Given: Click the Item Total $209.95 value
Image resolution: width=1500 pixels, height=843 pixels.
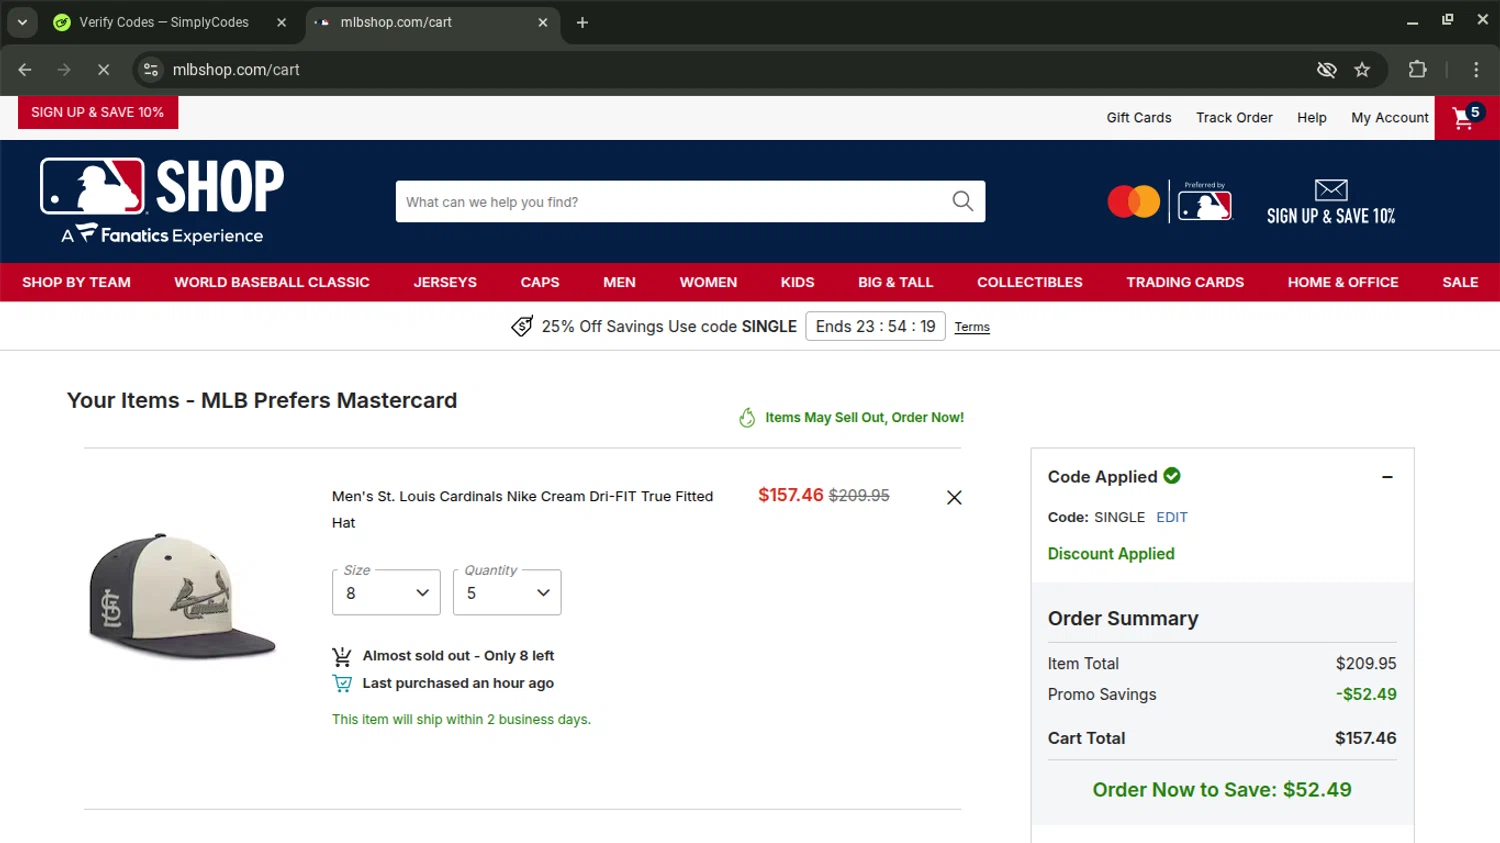Looking at the screenshot, I should click(x=1366, y=663).
